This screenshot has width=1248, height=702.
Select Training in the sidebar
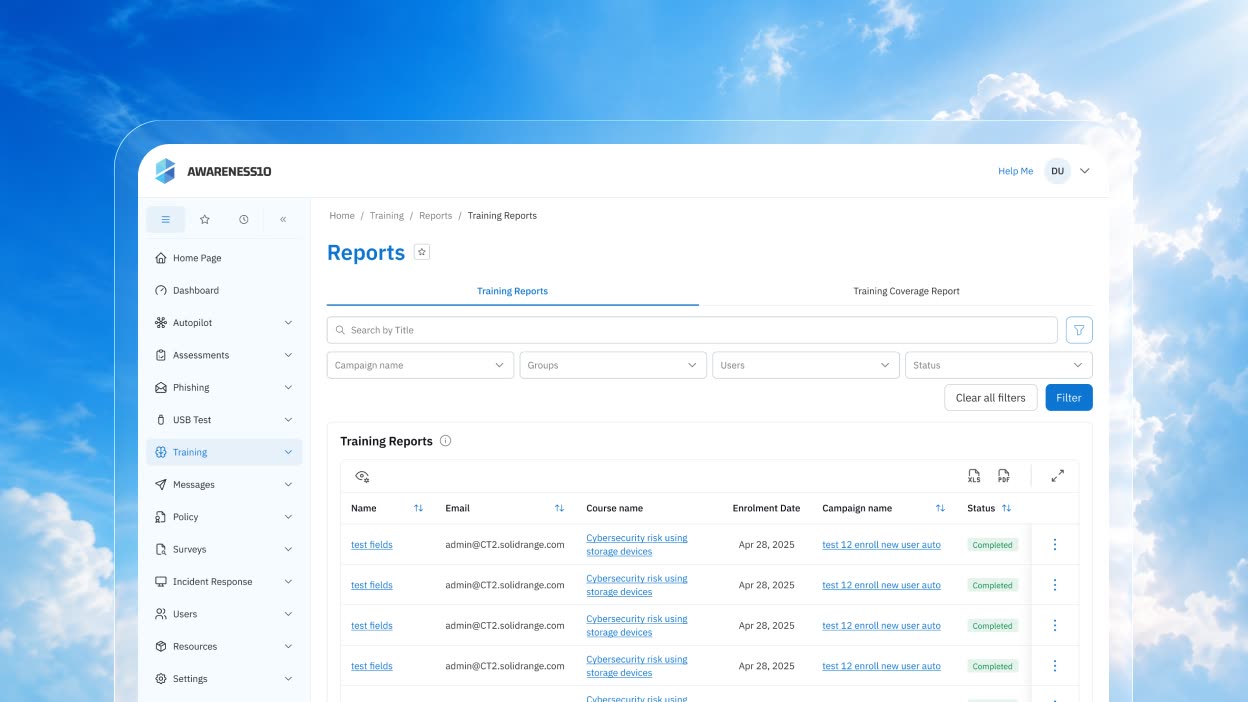pos(224,452)
